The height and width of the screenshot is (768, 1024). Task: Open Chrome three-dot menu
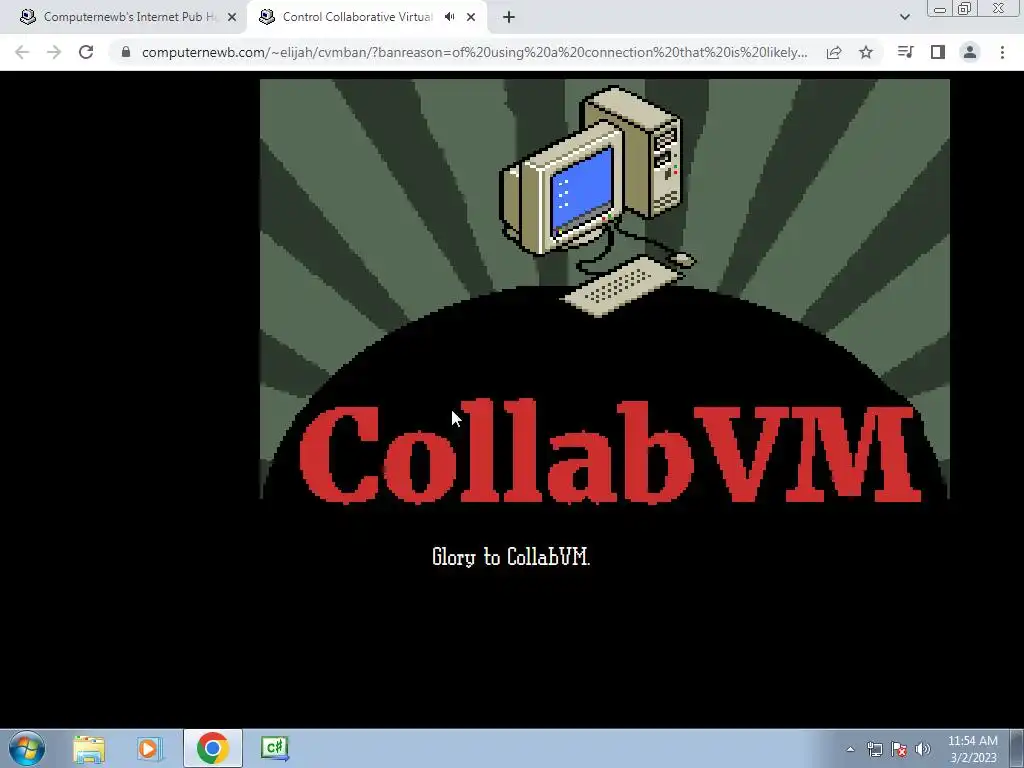click(1002, 52)
